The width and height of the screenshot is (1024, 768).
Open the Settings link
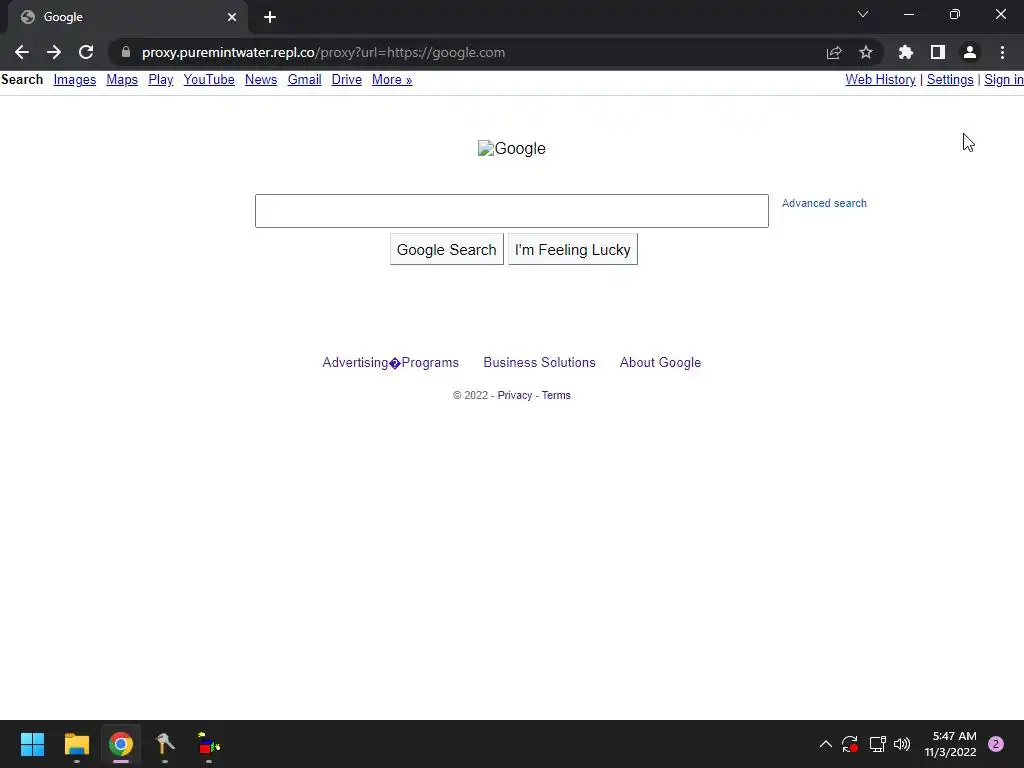(x=950, y=80)
